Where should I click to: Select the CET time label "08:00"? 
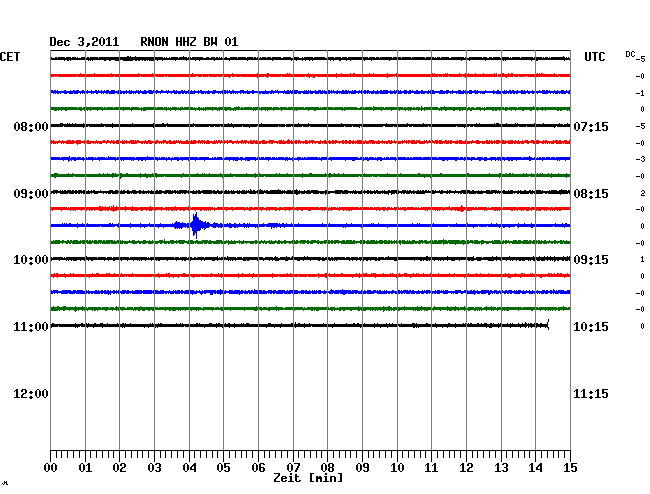coord(31,126)
